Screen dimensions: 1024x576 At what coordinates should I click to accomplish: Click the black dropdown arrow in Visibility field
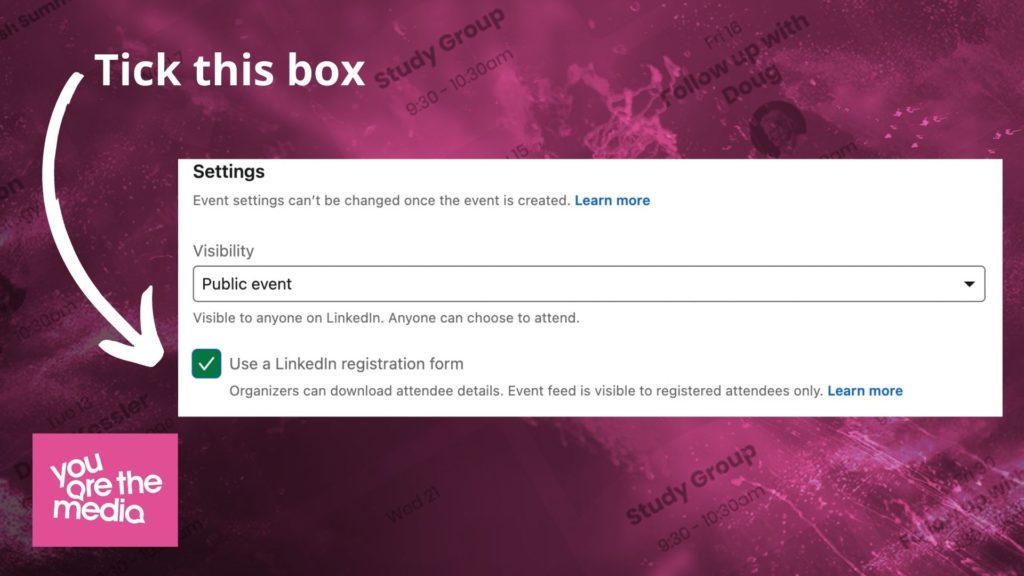(969, 284)
